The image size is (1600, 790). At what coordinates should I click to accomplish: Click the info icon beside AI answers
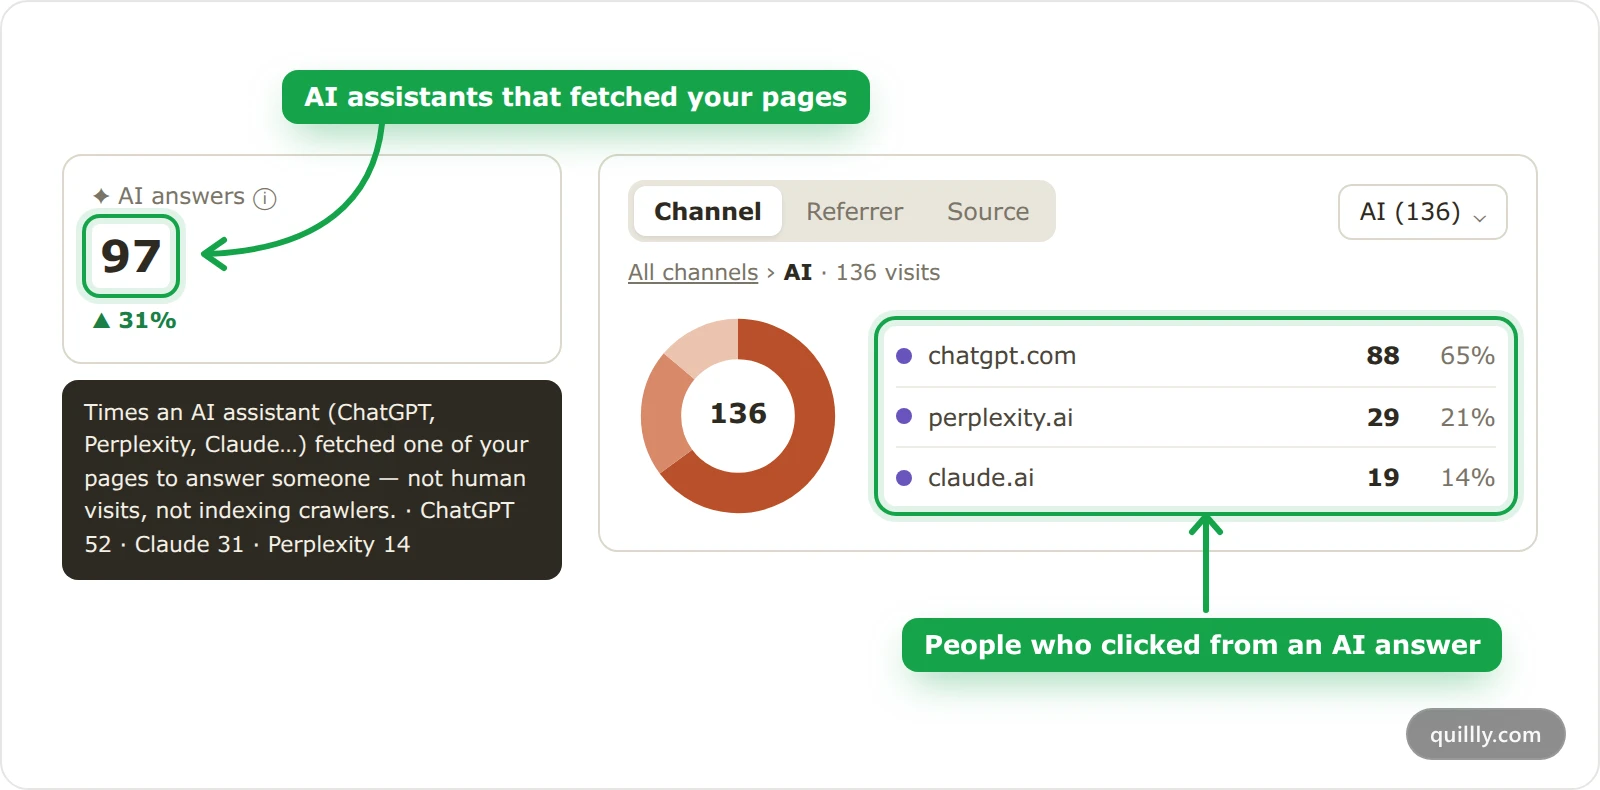tap(265, 198)
